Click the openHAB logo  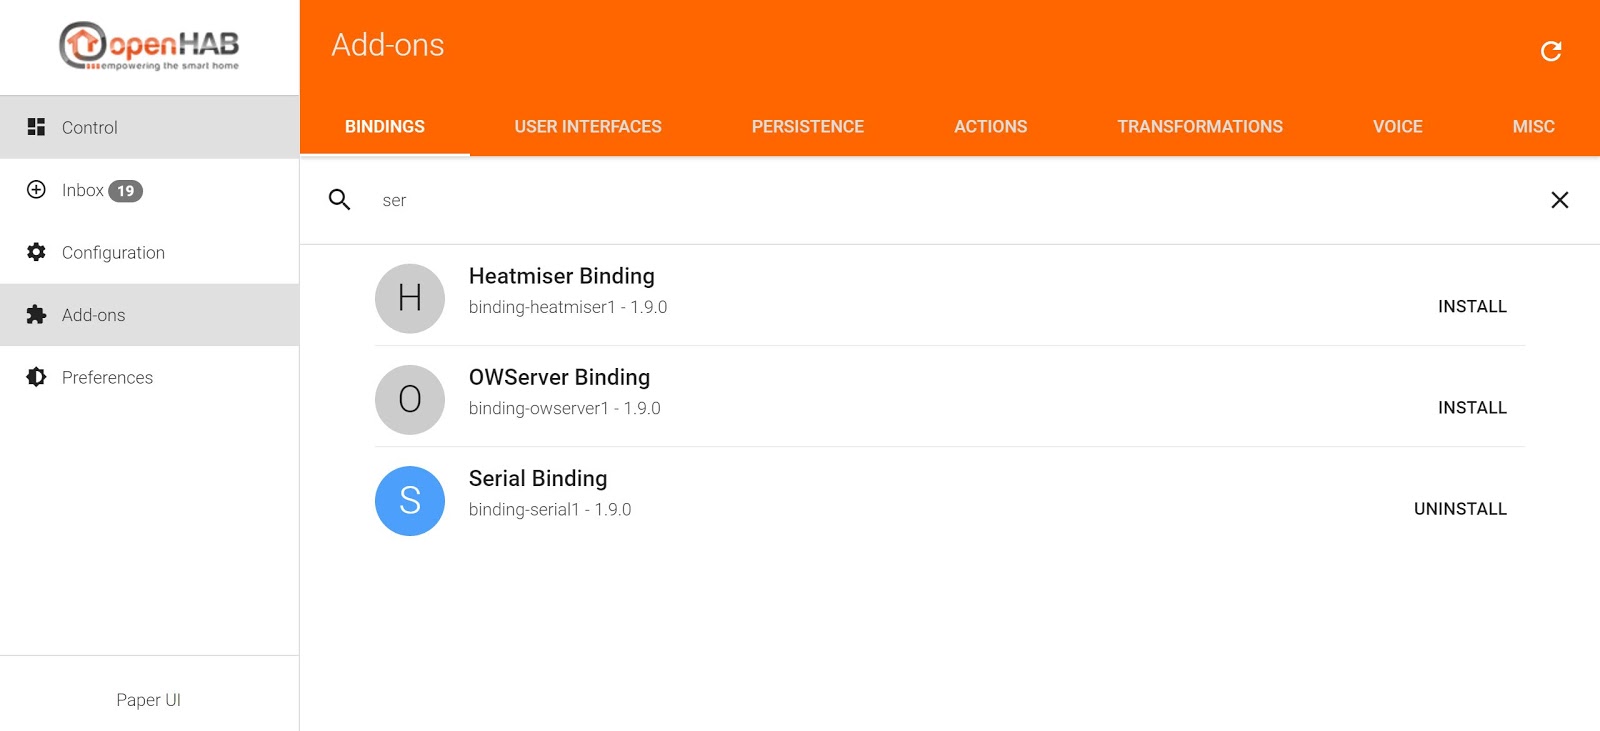[x=149, y=46]
